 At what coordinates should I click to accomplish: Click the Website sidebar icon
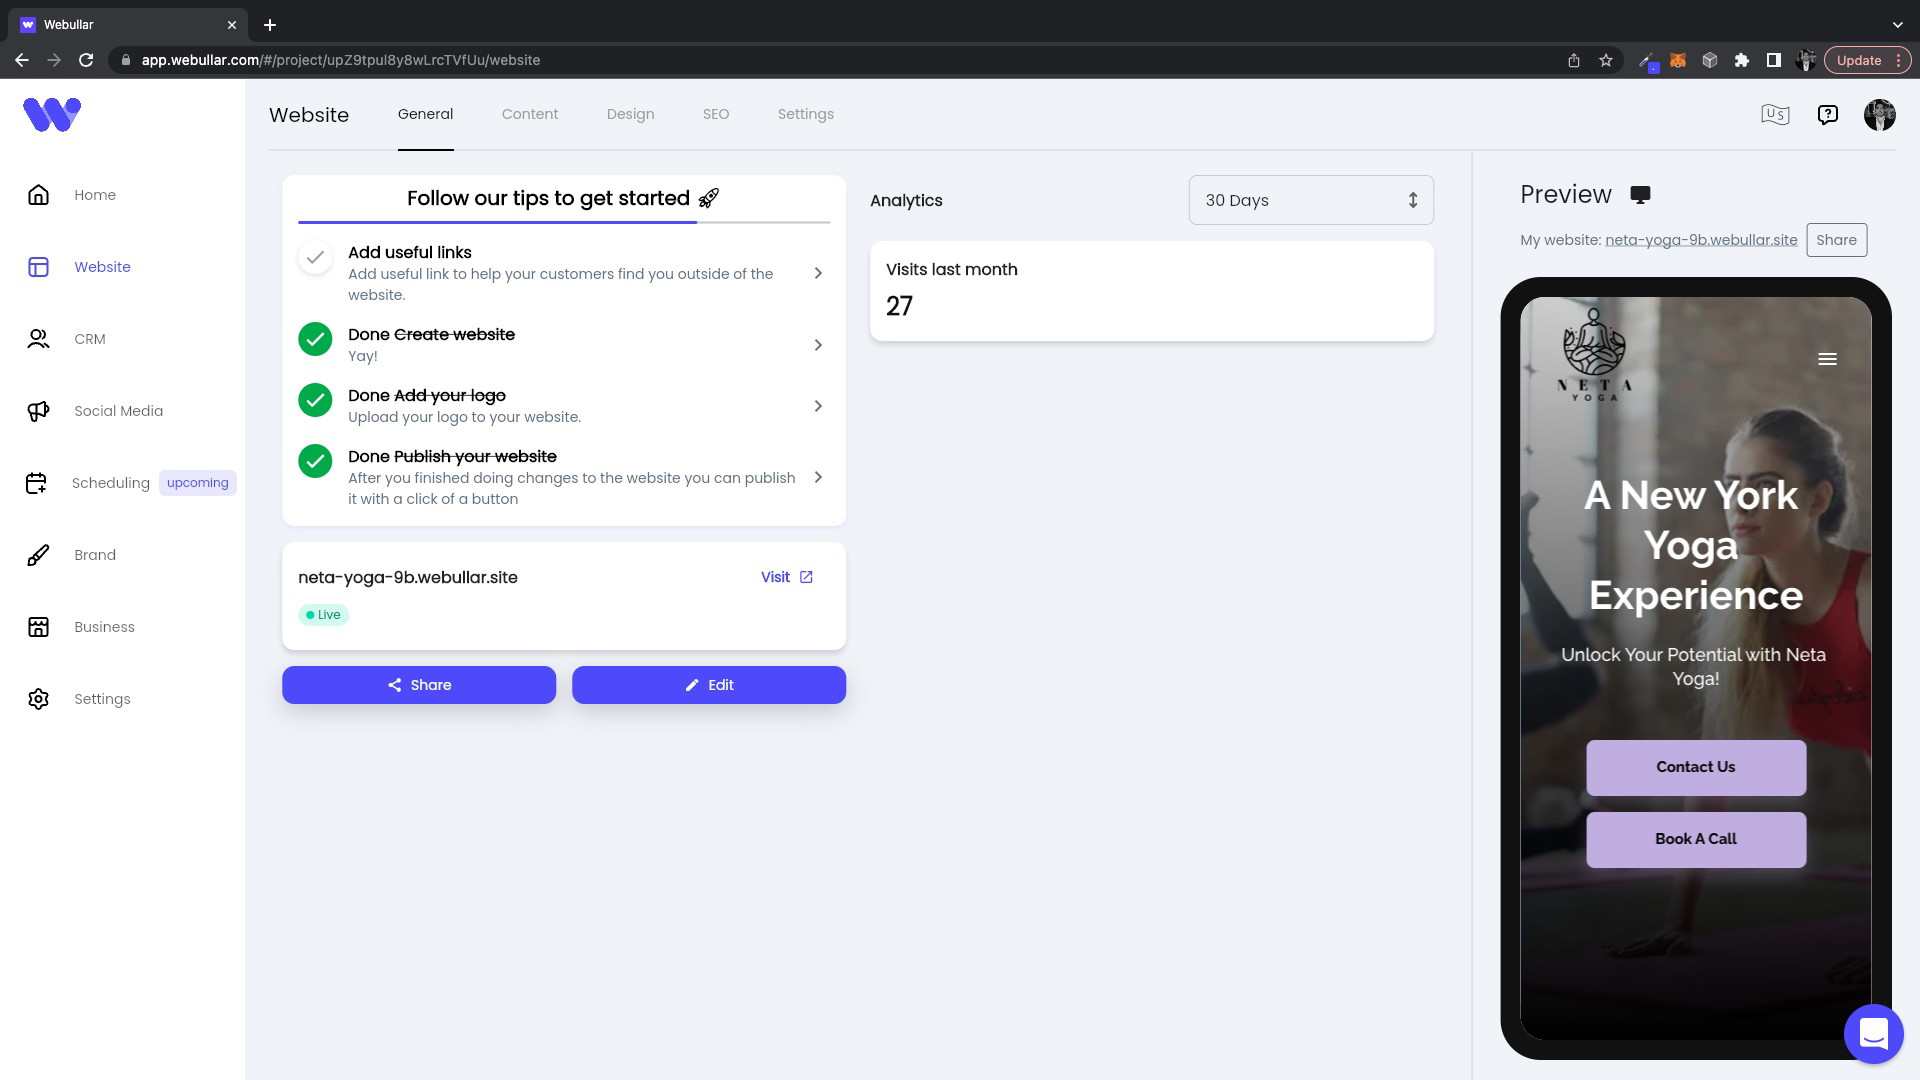click(37, 266)
